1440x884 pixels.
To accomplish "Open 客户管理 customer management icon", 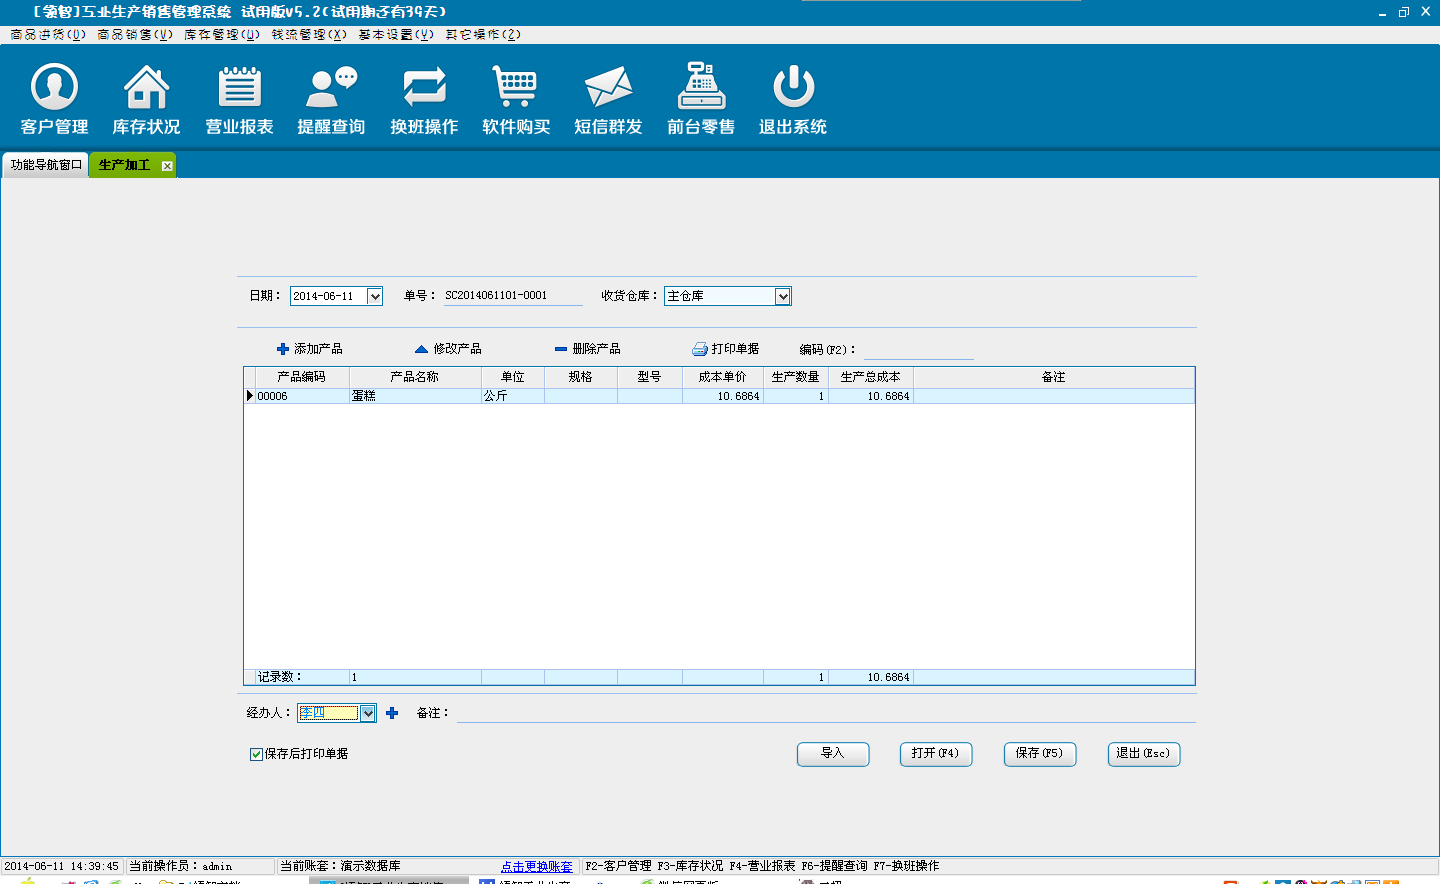I will click(x=54, y=88).
